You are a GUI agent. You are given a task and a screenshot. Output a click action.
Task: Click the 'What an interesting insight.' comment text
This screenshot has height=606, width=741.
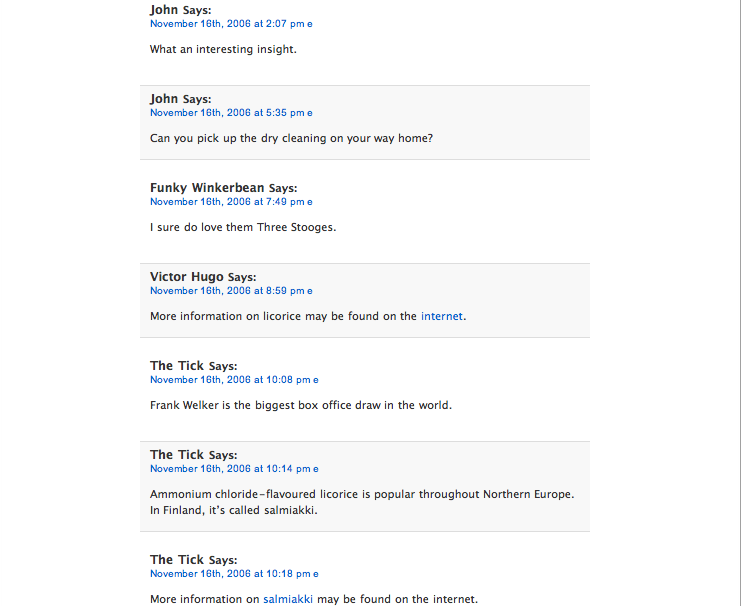(x=223, y=49)
